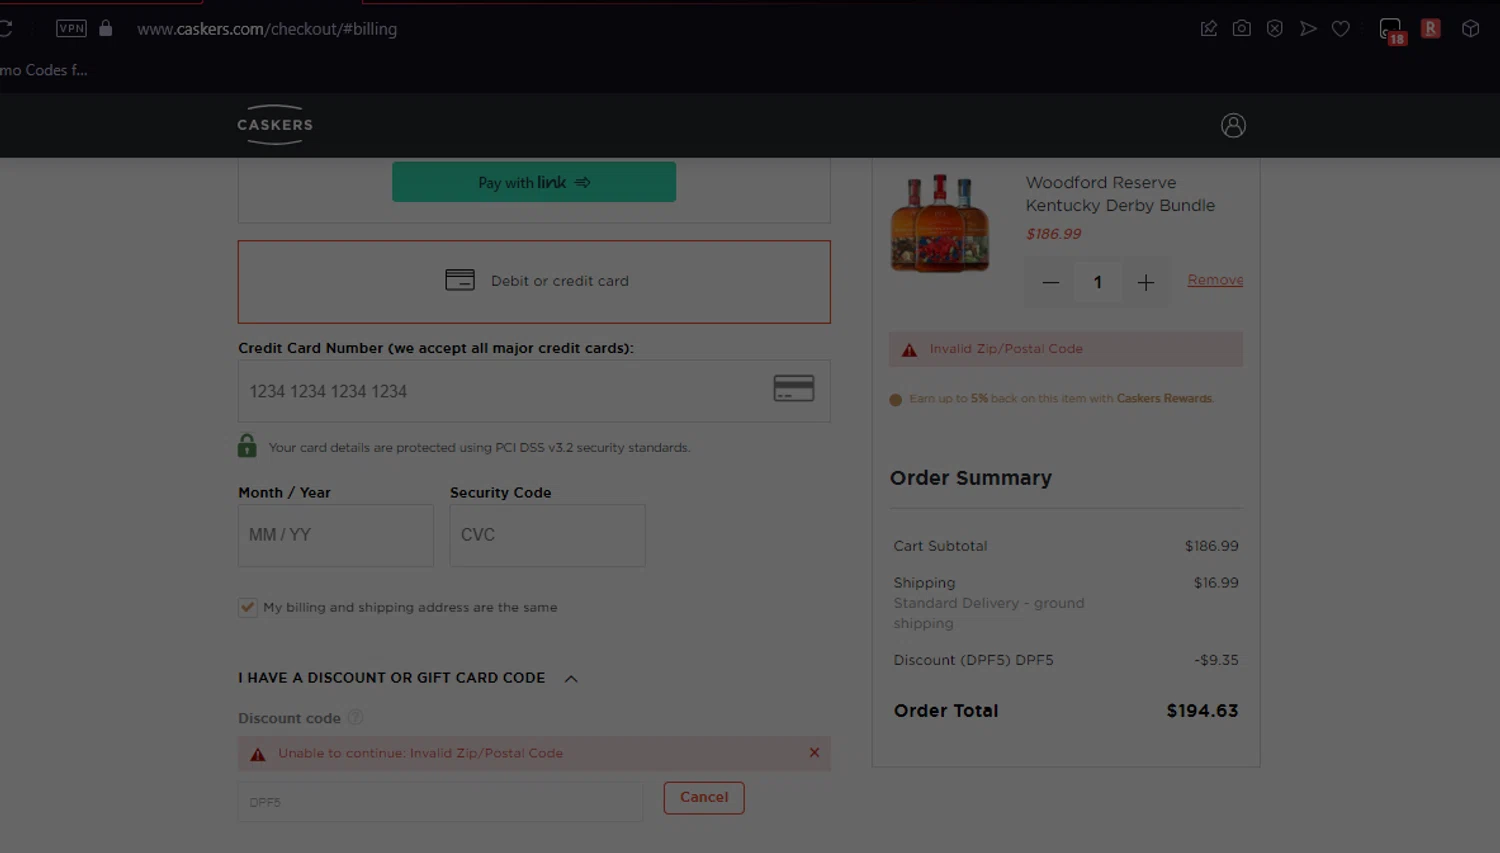Open the Promo Codes bookmark
Image resolution: width=1500 pixels, height=853 pixels.
point(44,70)
